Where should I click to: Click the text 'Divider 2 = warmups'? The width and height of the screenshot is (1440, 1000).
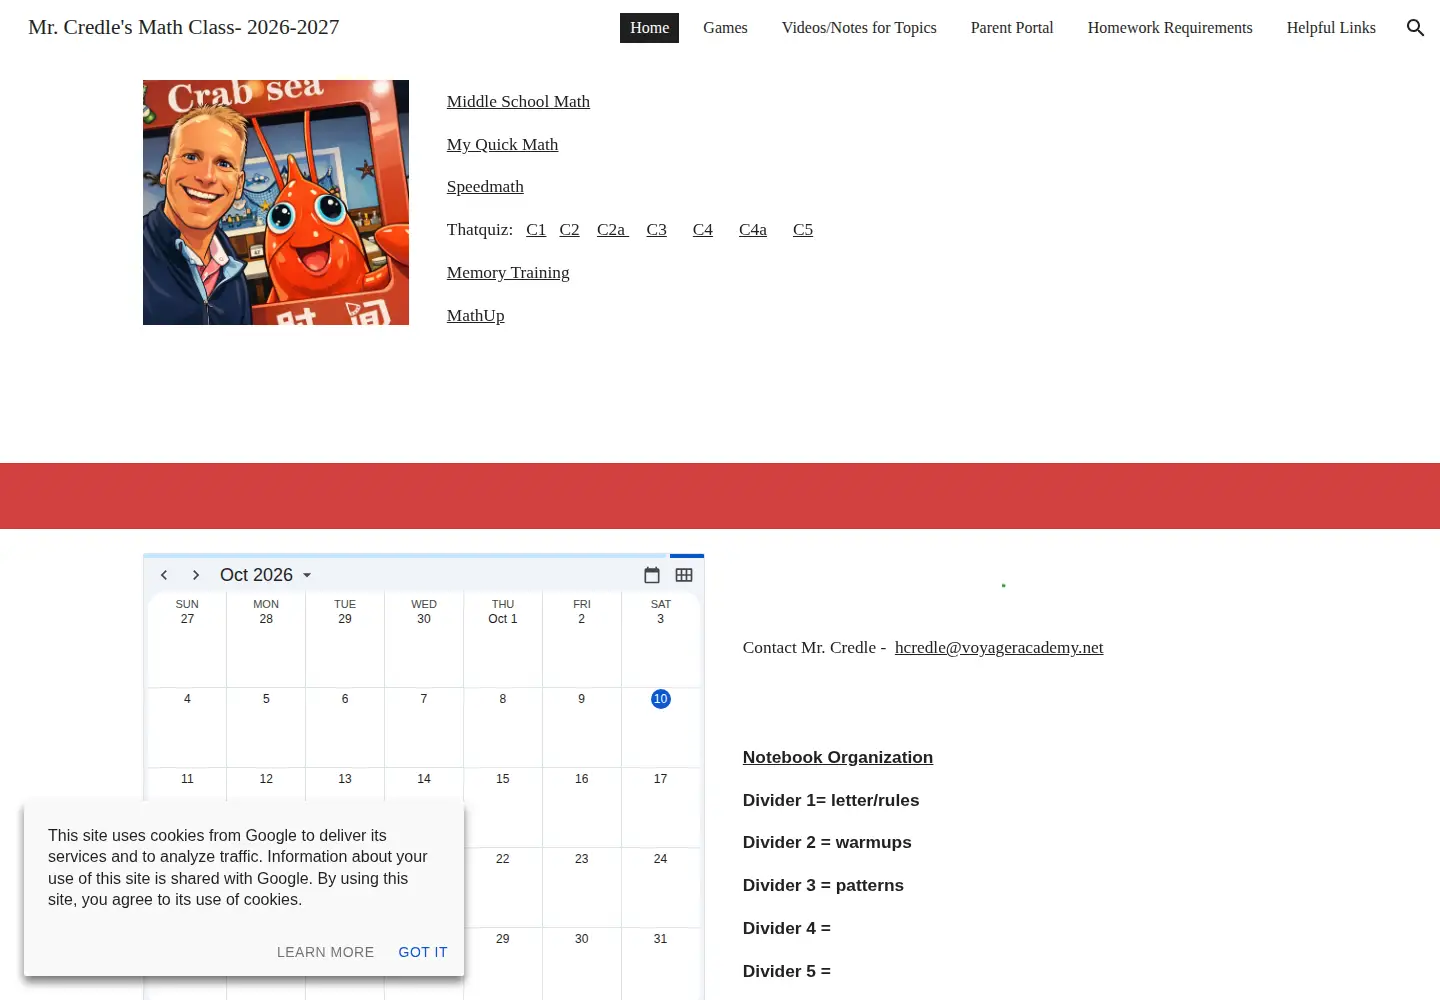[827, 843]
